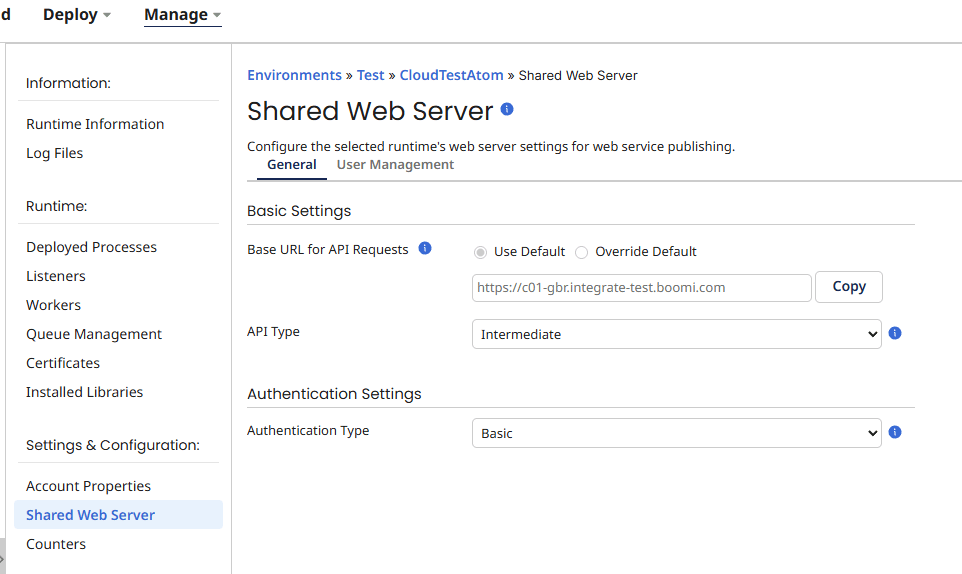Navigate to Deployed Processes in sidebar
Viewport: 962px width, 574px height.
point(91,247)
